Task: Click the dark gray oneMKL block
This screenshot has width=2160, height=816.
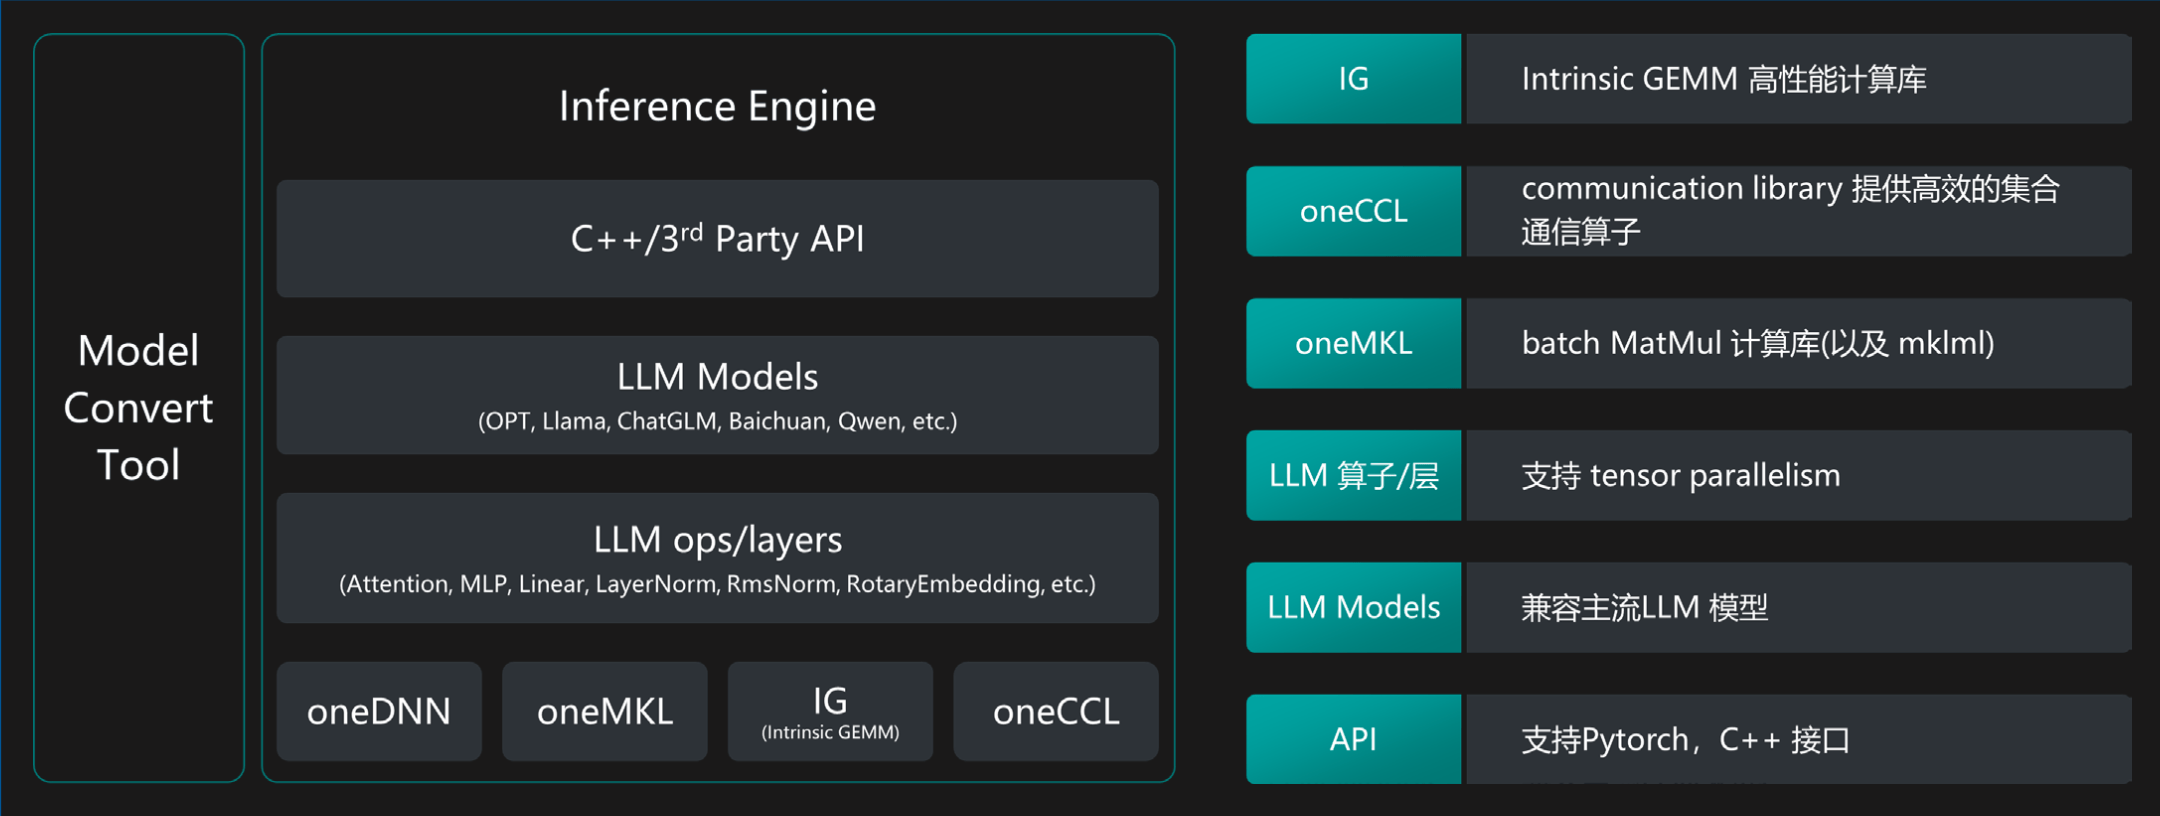Action: (604, 711)
